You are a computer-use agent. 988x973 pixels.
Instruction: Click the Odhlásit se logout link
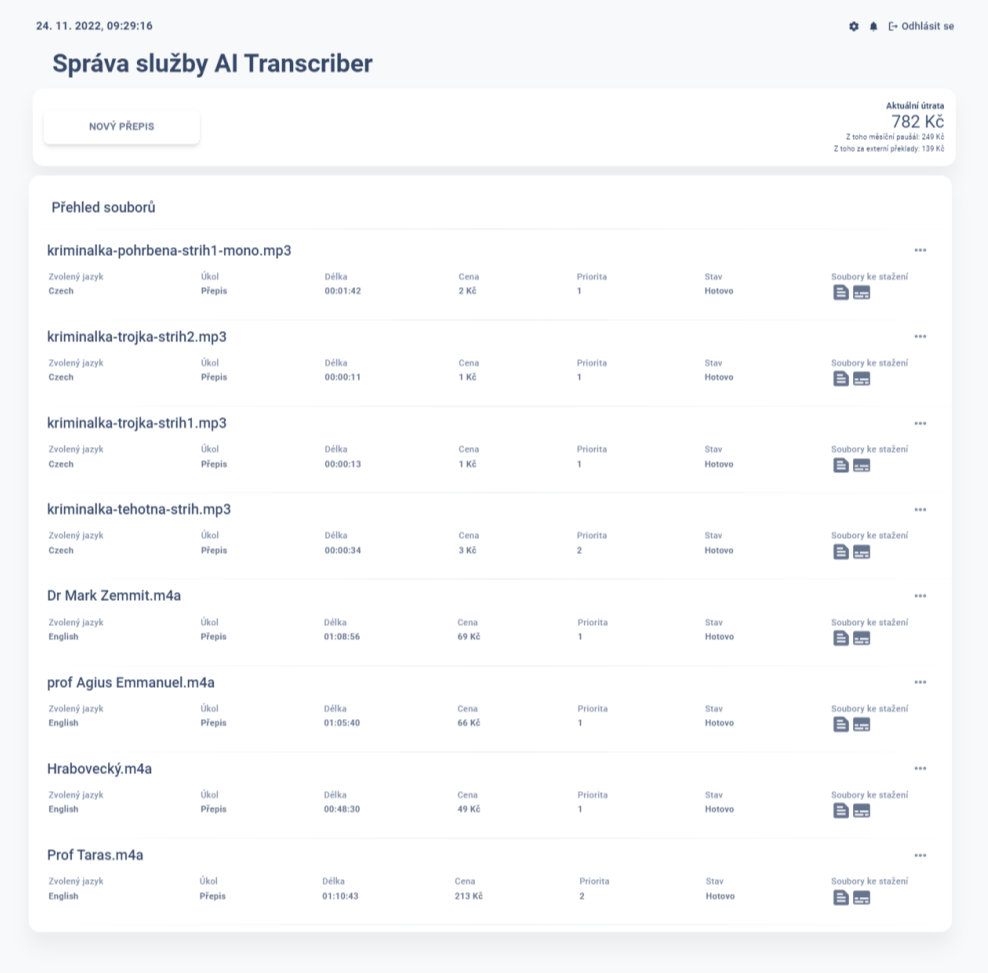point(921,26)
